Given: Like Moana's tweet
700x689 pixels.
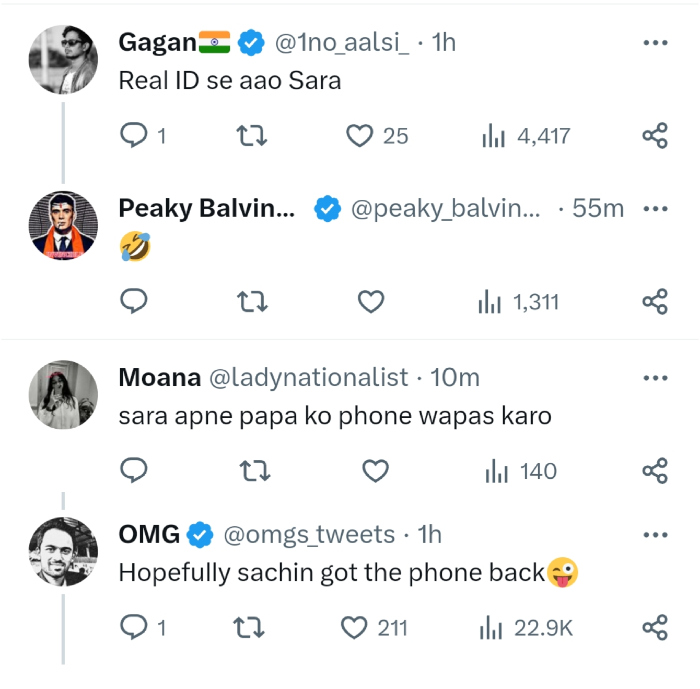Looking at the screenshot, I should tap(374, 470).
